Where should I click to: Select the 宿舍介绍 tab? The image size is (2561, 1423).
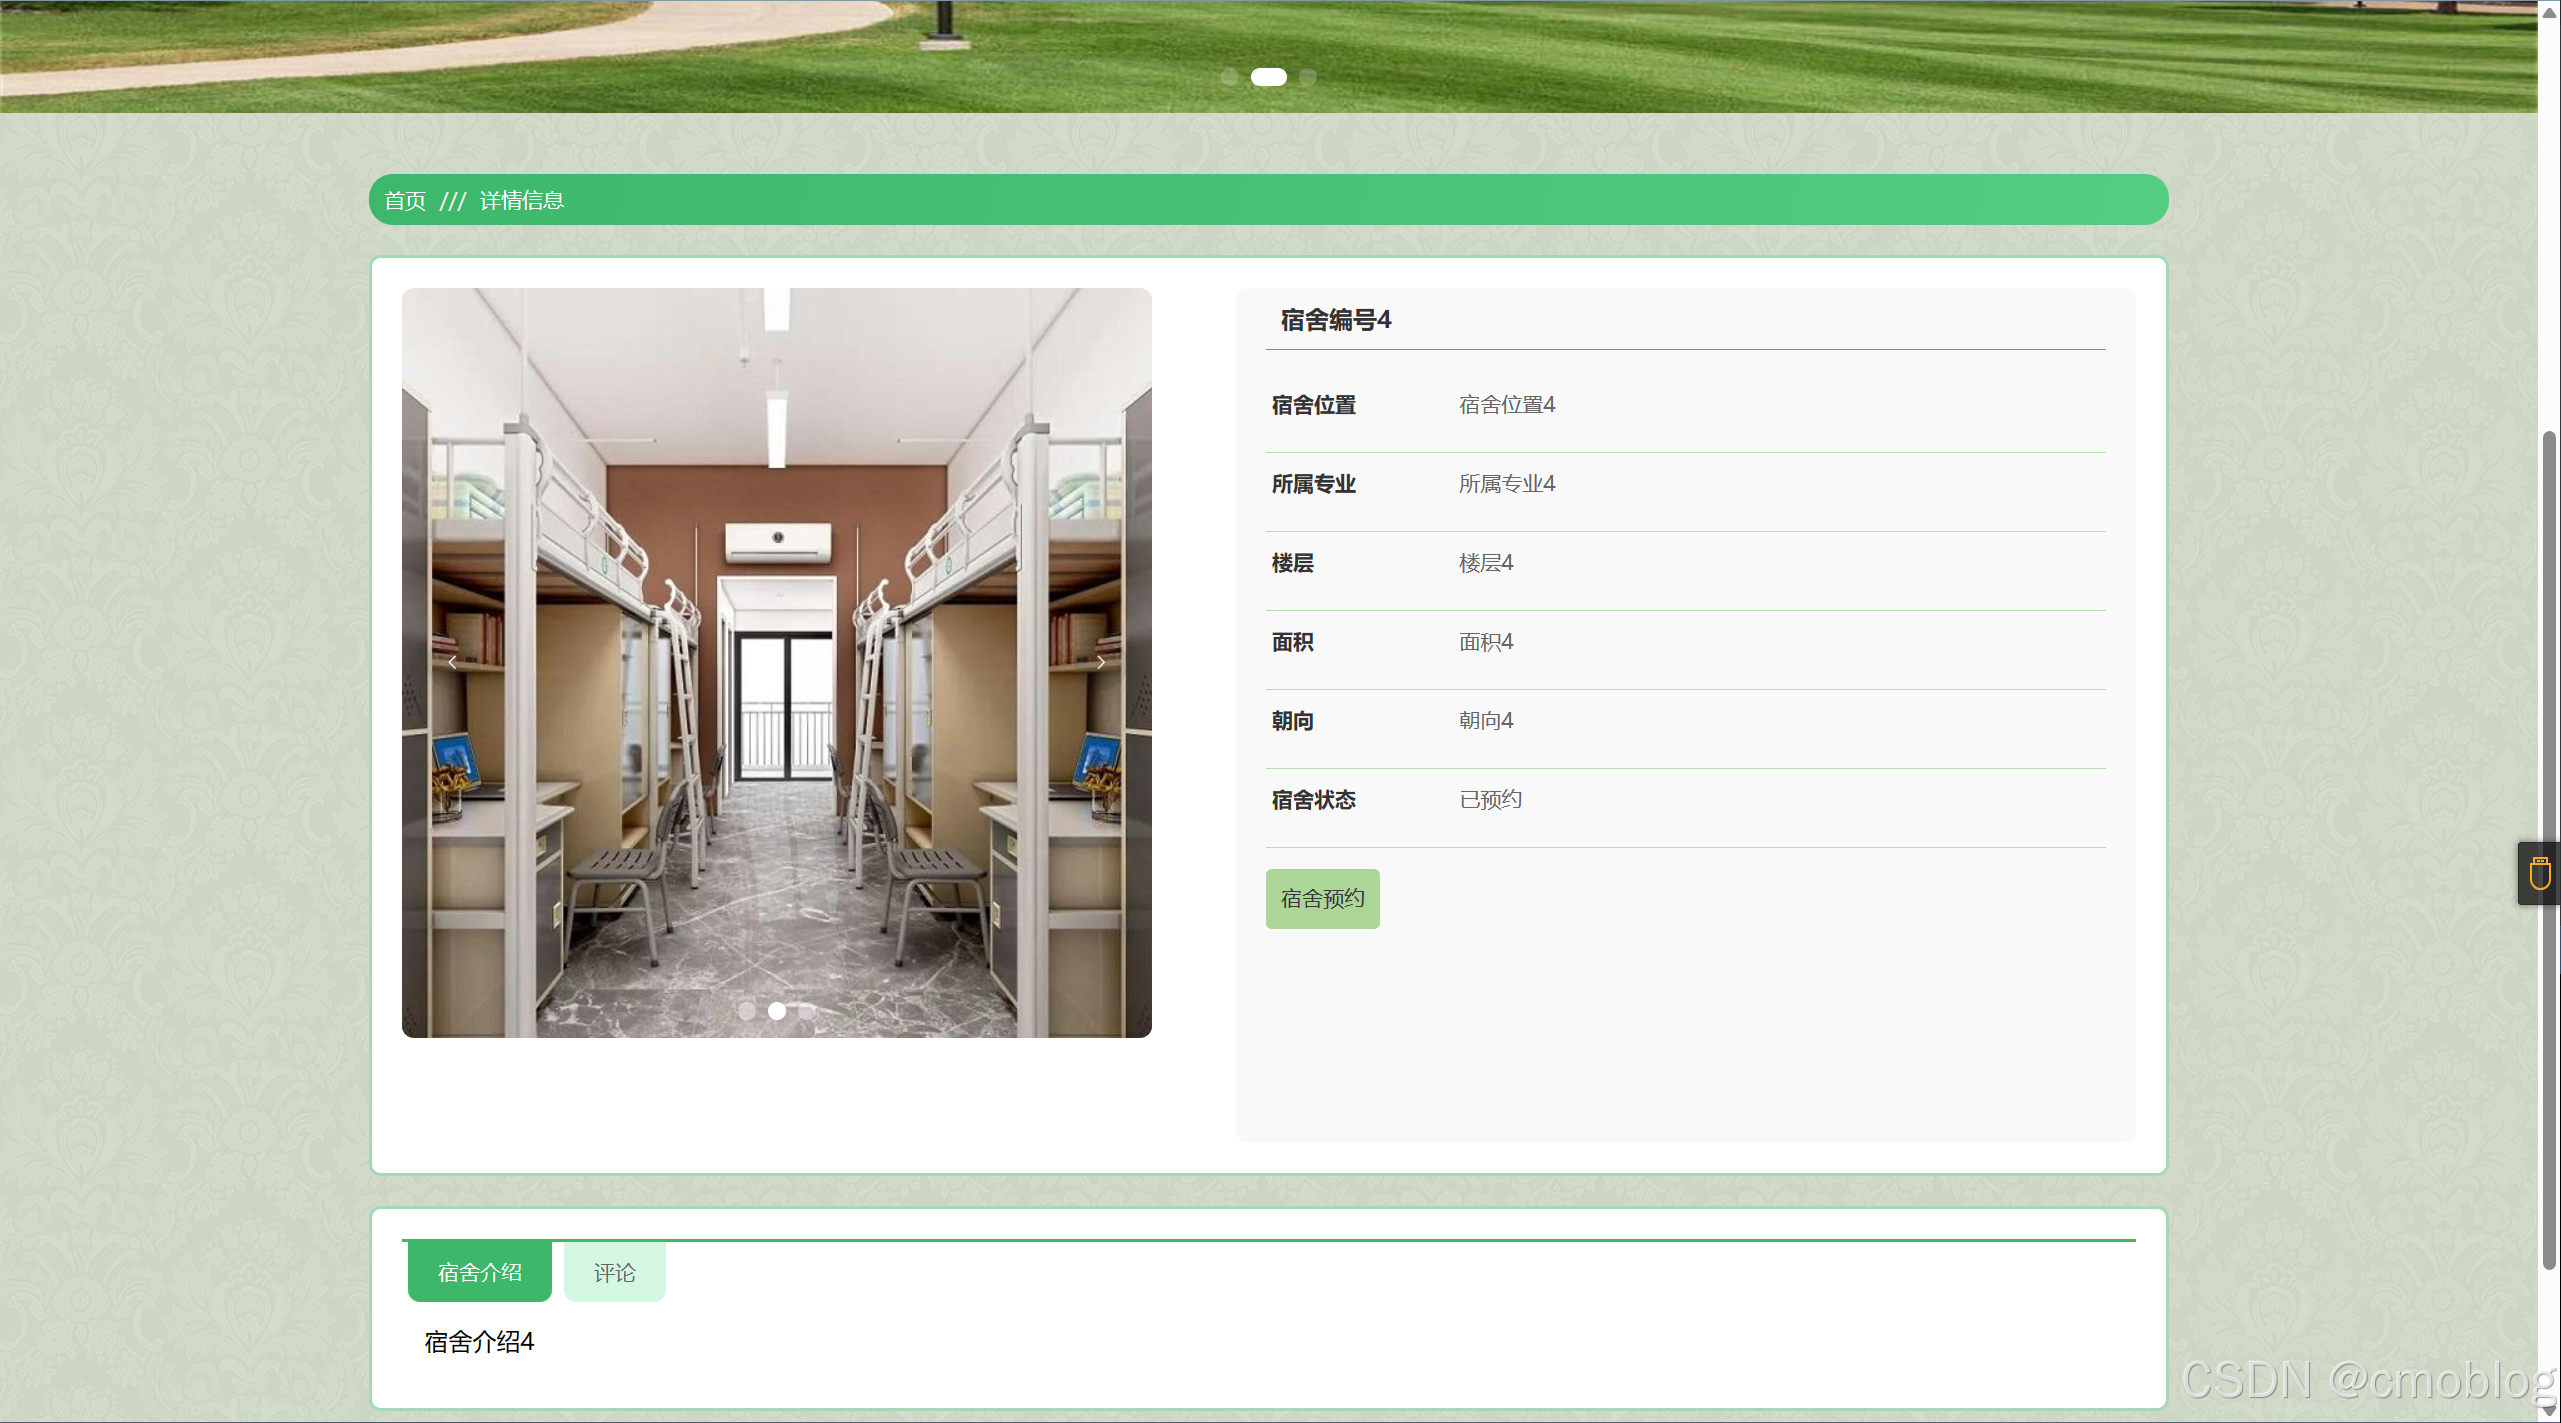(x=479, y=1272)
